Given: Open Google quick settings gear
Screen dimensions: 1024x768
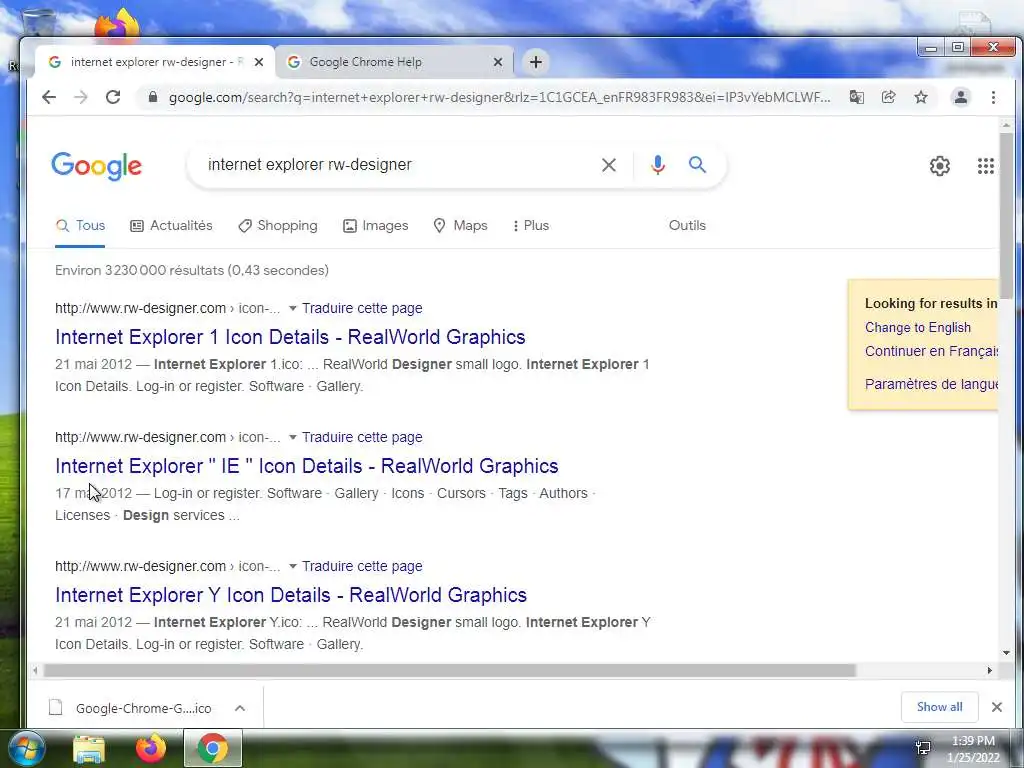Looking at the screenshot, I should pyautogui.click(x=940, y=166).
